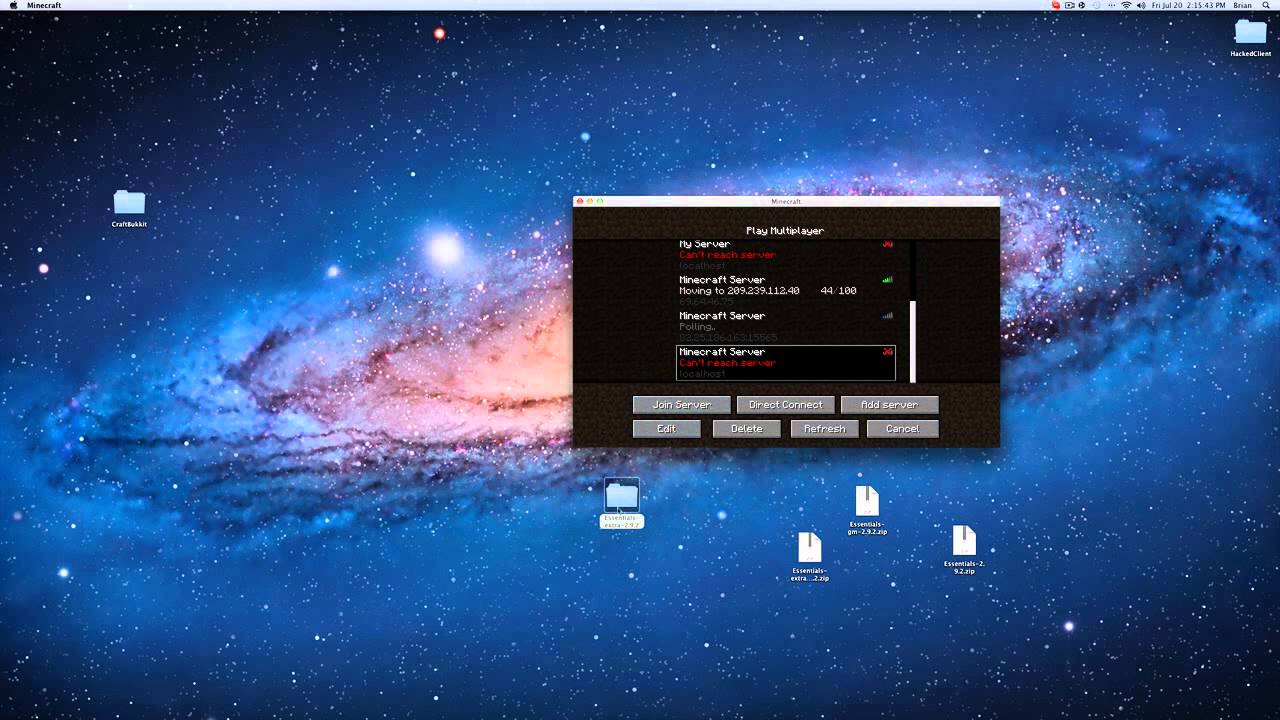Open Spotlight search magnifier

1267,5
